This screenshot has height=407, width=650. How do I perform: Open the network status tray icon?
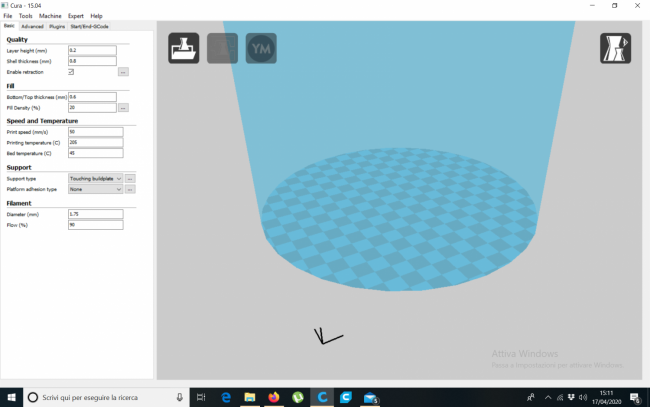(x=560, y=397)
